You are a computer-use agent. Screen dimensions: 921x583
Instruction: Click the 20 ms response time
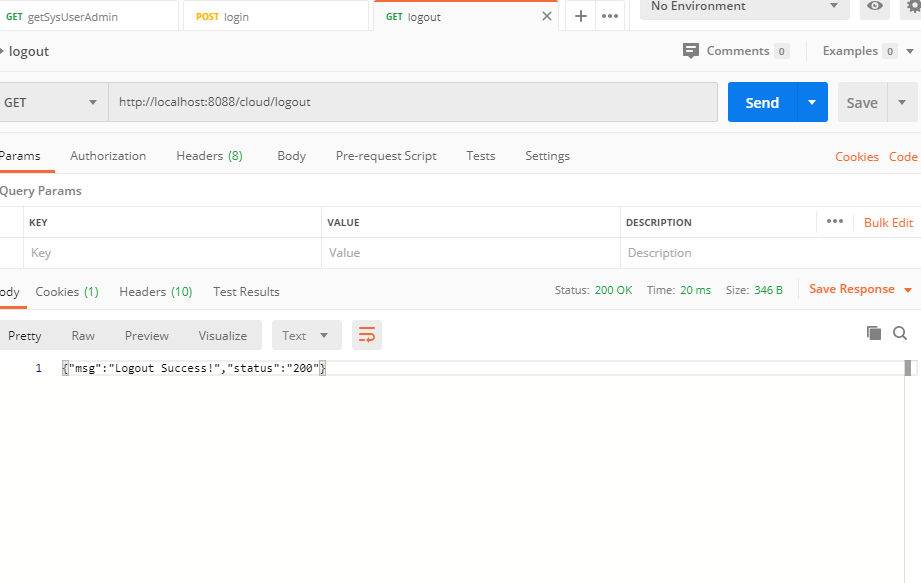click(695, 290)
